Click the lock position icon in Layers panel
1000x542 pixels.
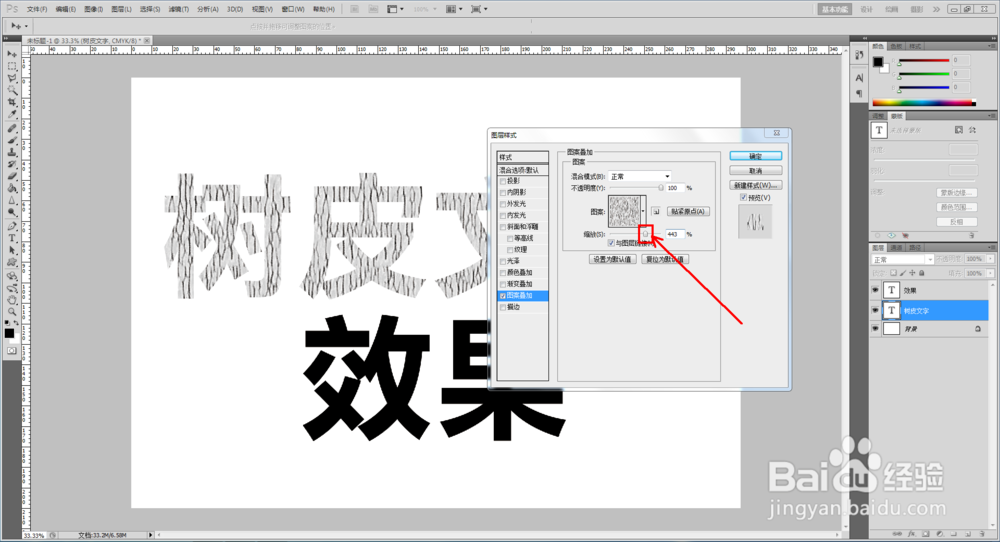pyautogui.click(x=912, y=273)
